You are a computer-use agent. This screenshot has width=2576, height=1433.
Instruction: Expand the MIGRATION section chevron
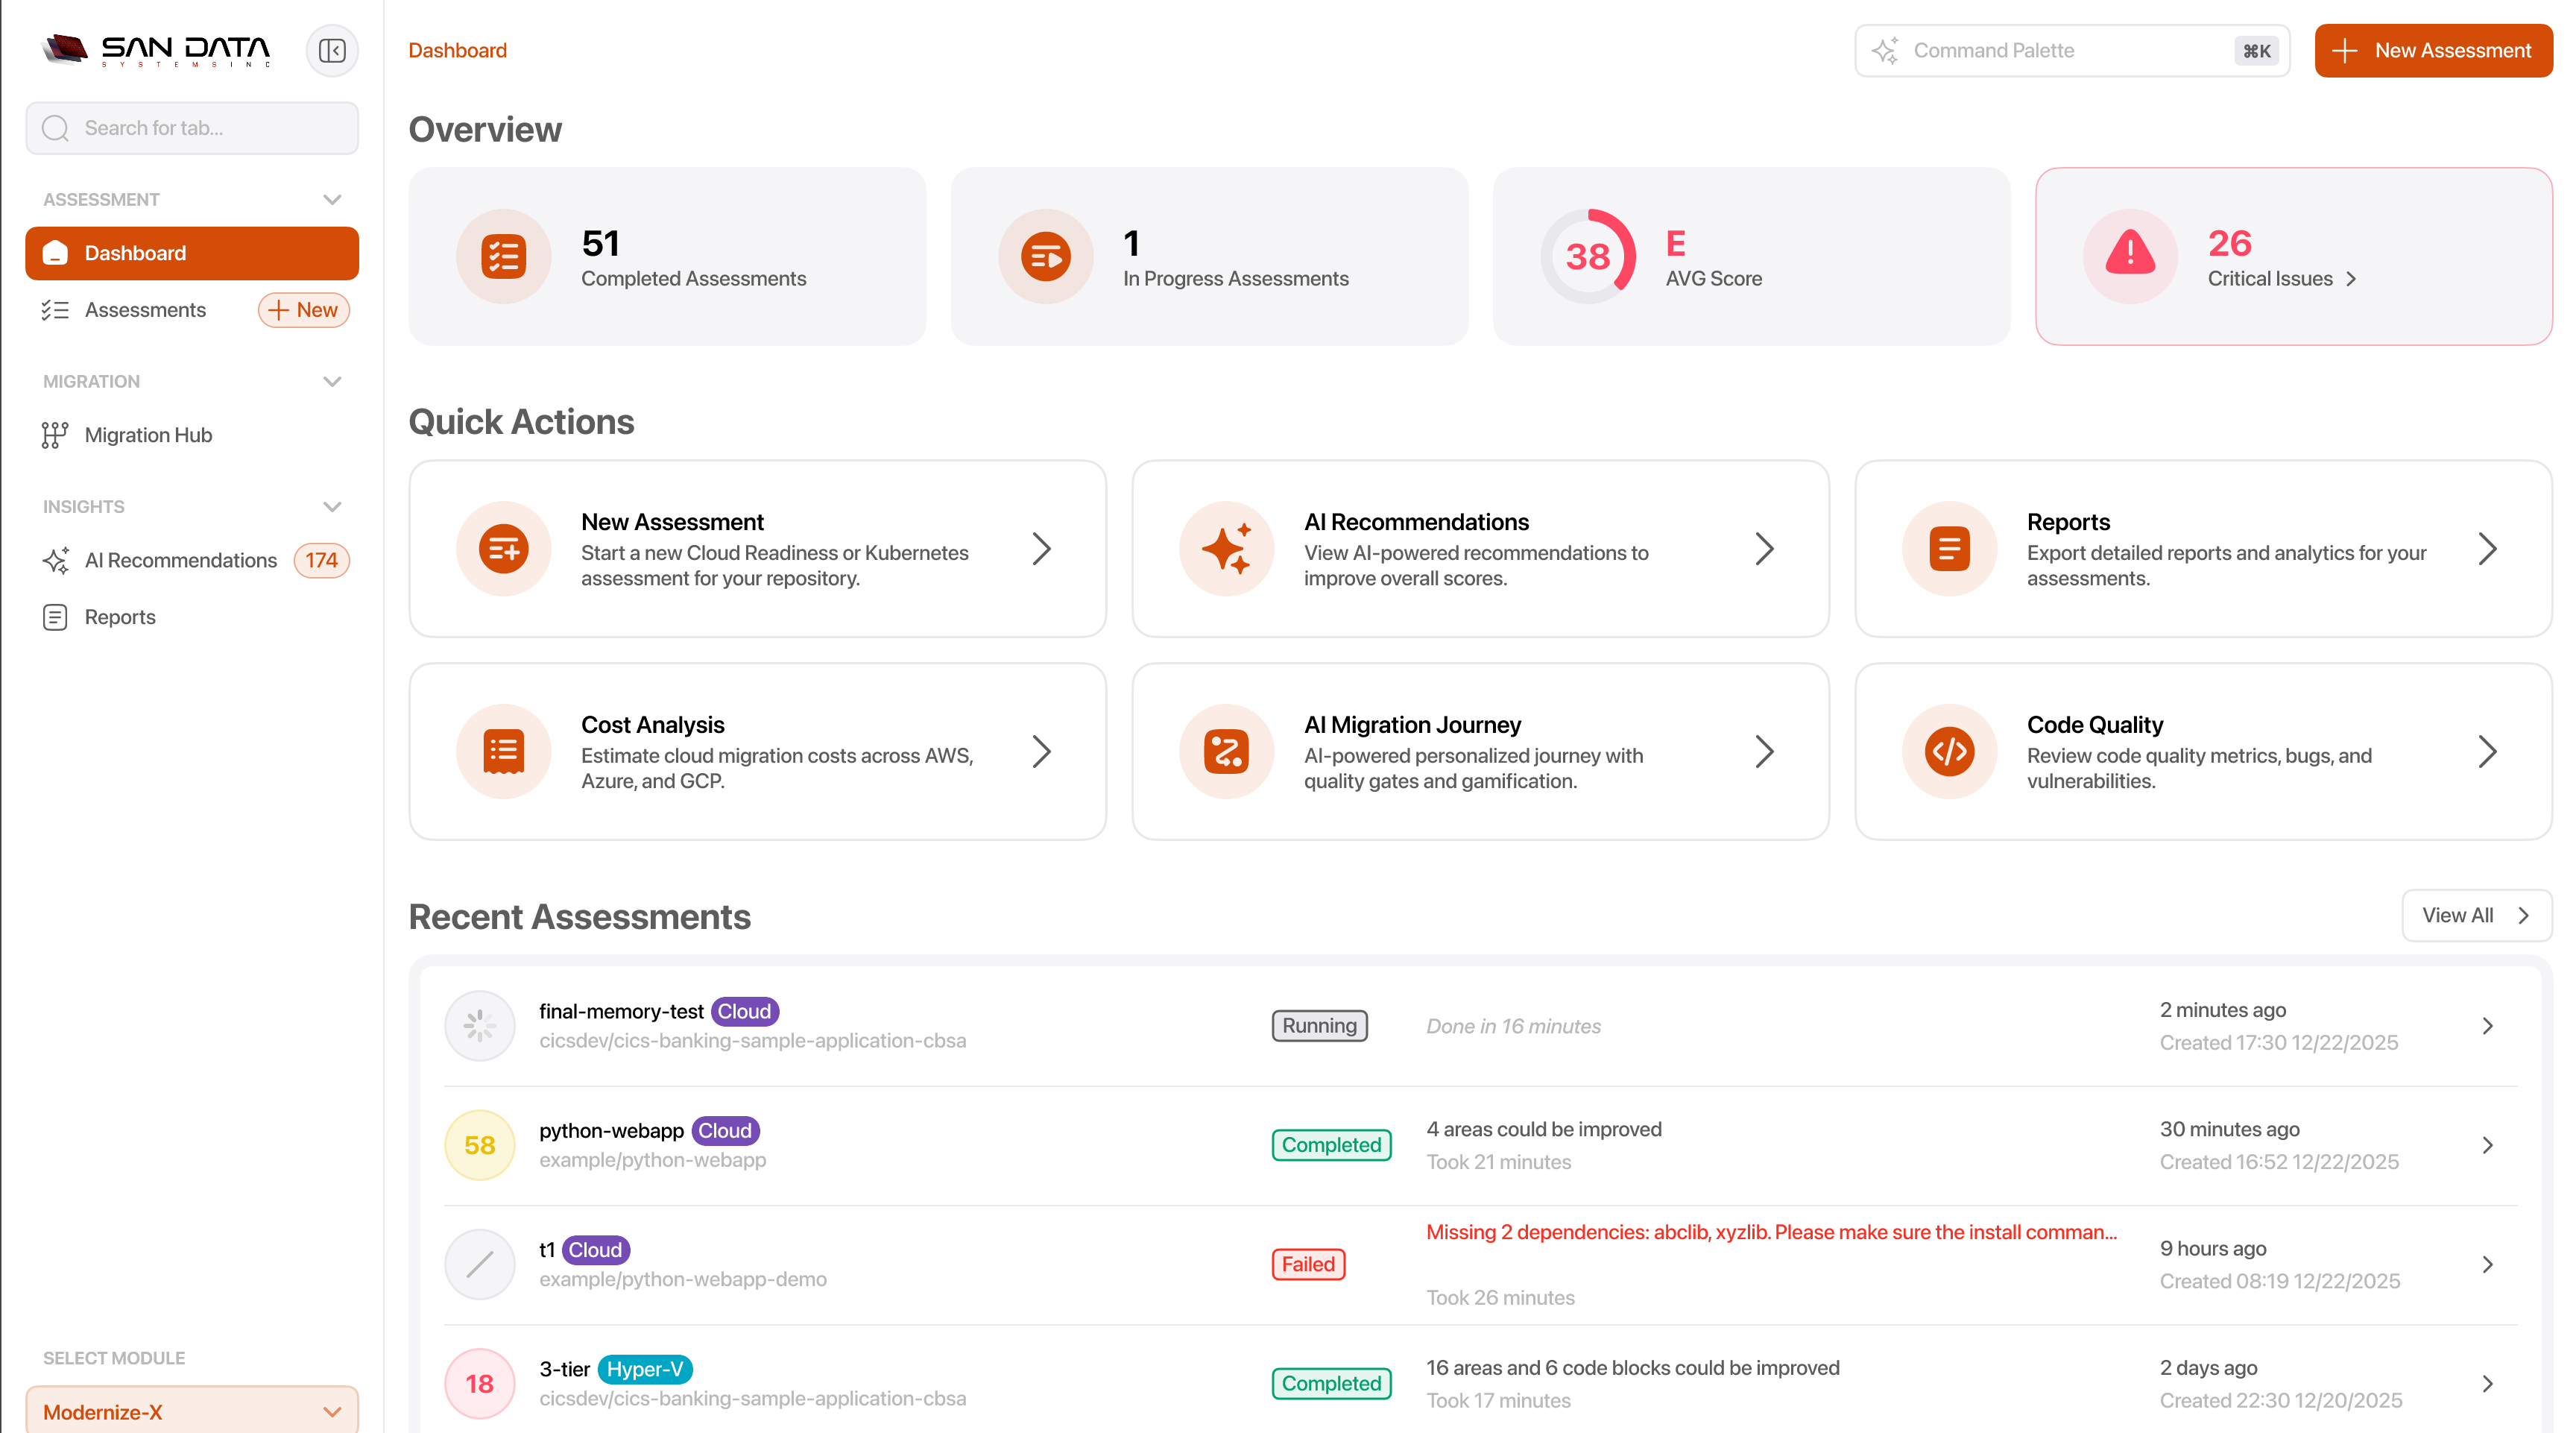tap(333, 381)
